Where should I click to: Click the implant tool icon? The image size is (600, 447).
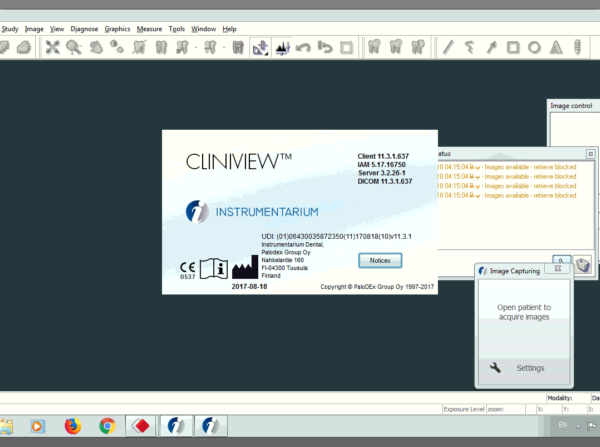coord(579,47)
